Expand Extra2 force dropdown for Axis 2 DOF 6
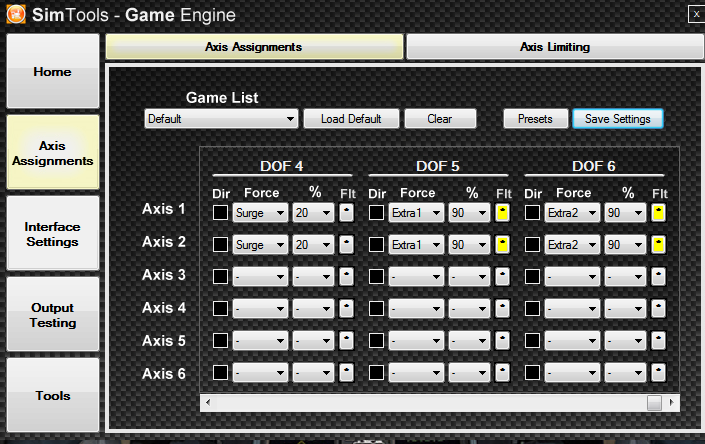The width and height of the screenshot is (705, 444). click(572, 244)
